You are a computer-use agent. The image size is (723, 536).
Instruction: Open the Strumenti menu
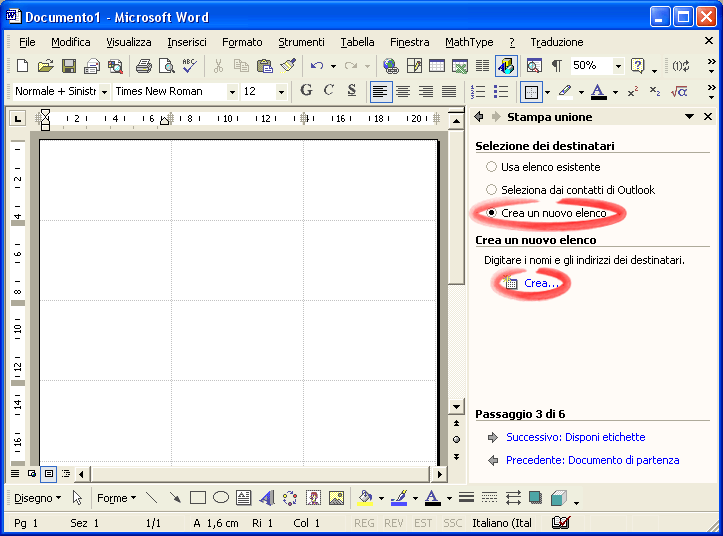[x=301, y=42]
